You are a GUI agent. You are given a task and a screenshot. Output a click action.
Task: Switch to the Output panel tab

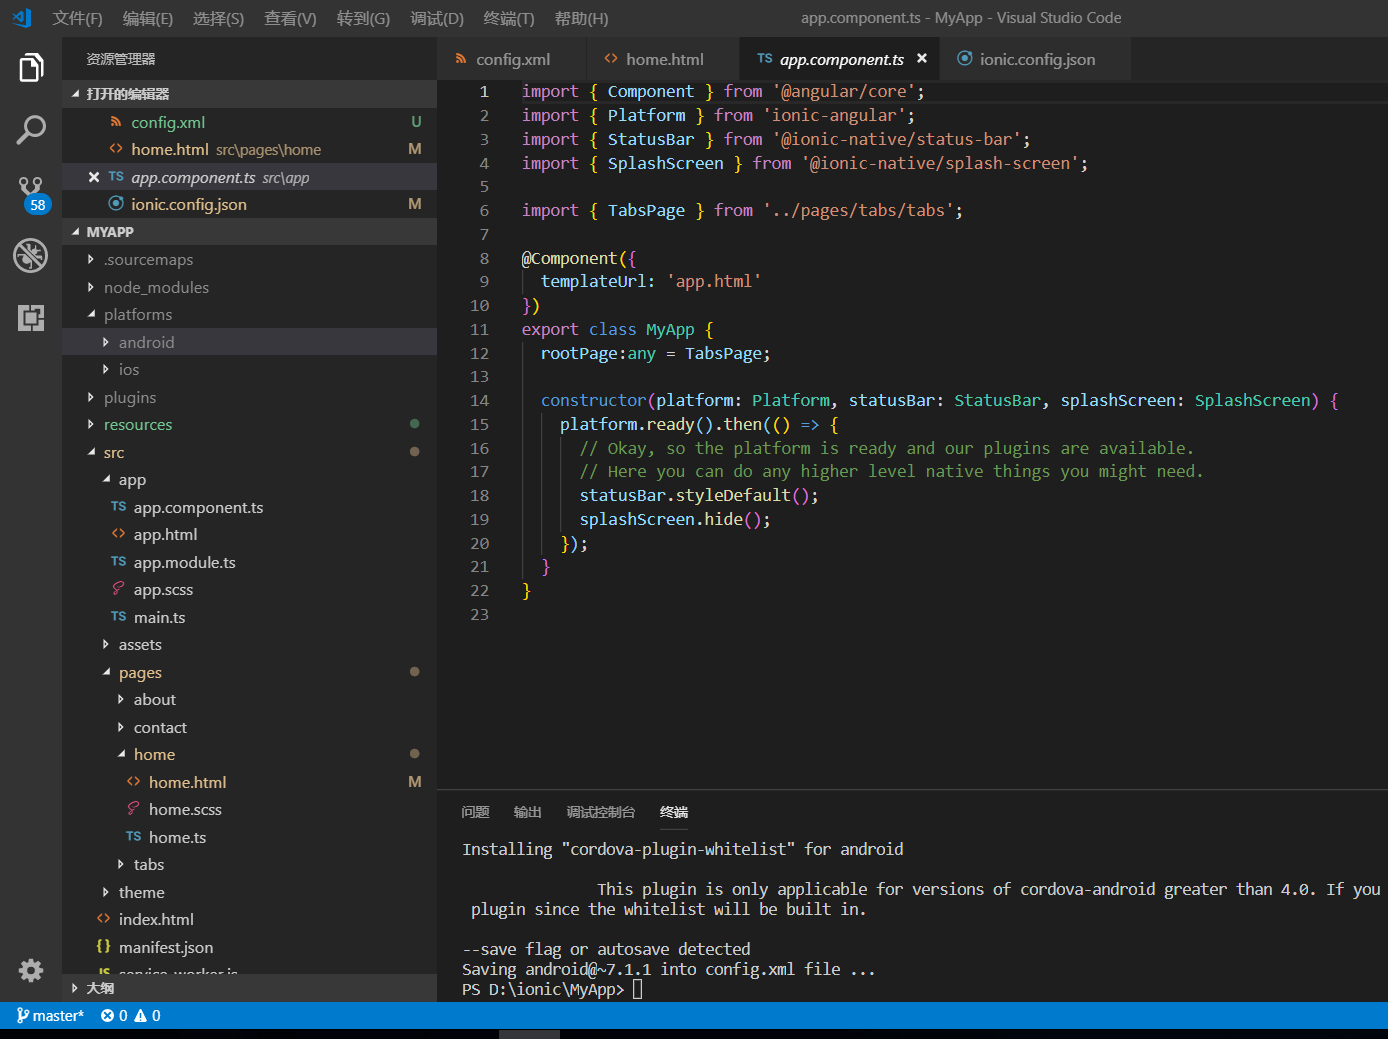coord(527,812)
